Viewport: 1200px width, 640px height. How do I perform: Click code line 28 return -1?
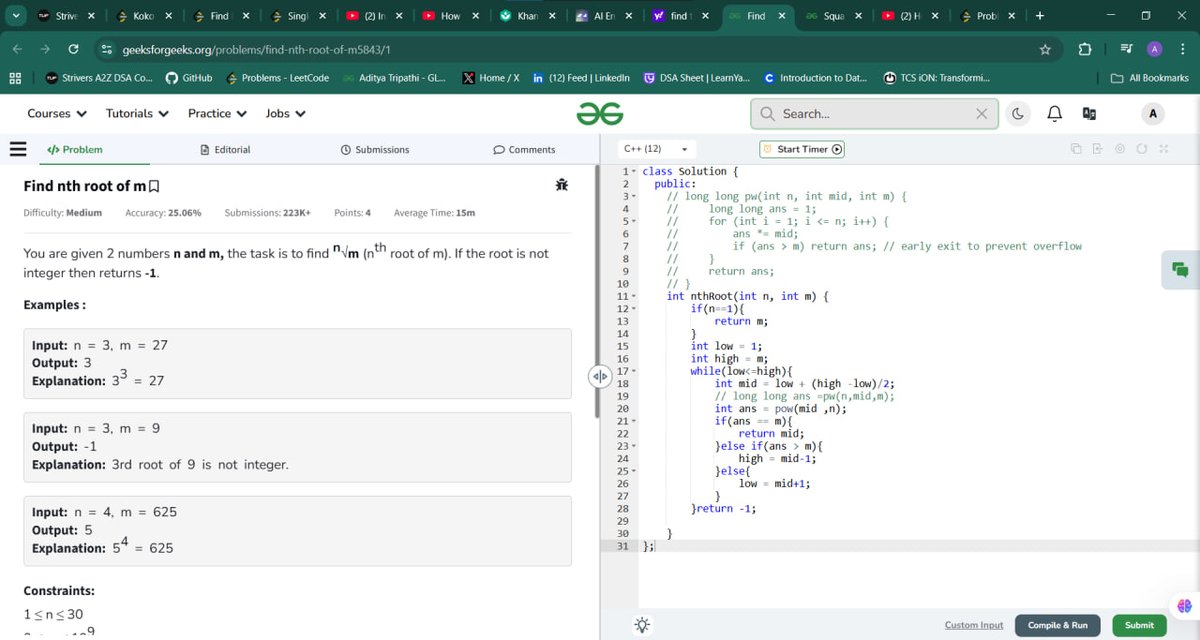pos(723,508)
